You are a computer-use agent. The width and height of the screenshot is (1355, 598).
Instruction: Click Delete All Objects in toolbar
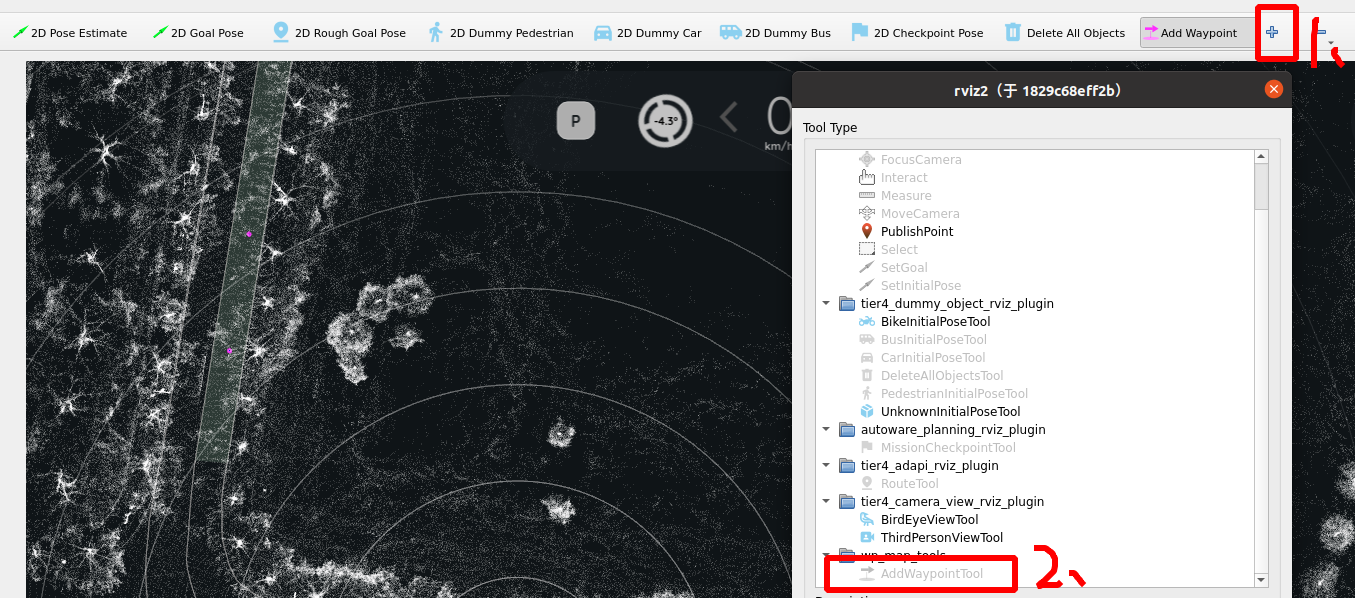pos(1064,33)
